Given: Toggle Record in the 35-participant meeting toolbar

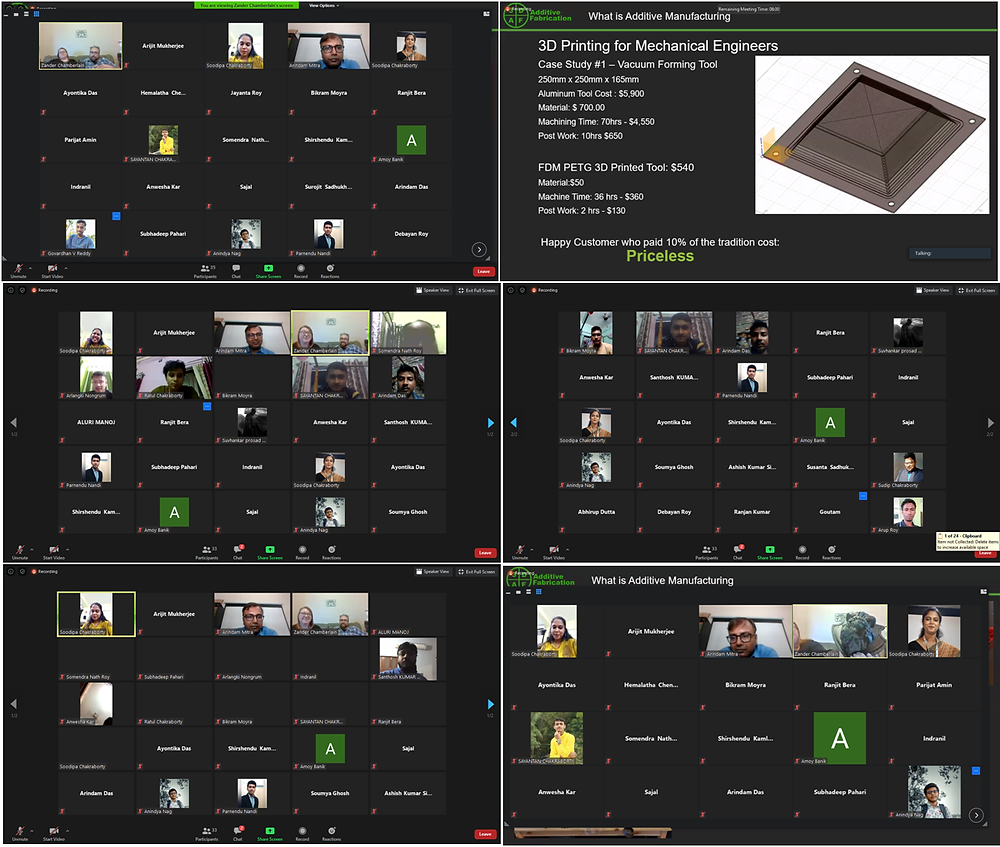Looking at the screenshot, I should click(300, 271).
